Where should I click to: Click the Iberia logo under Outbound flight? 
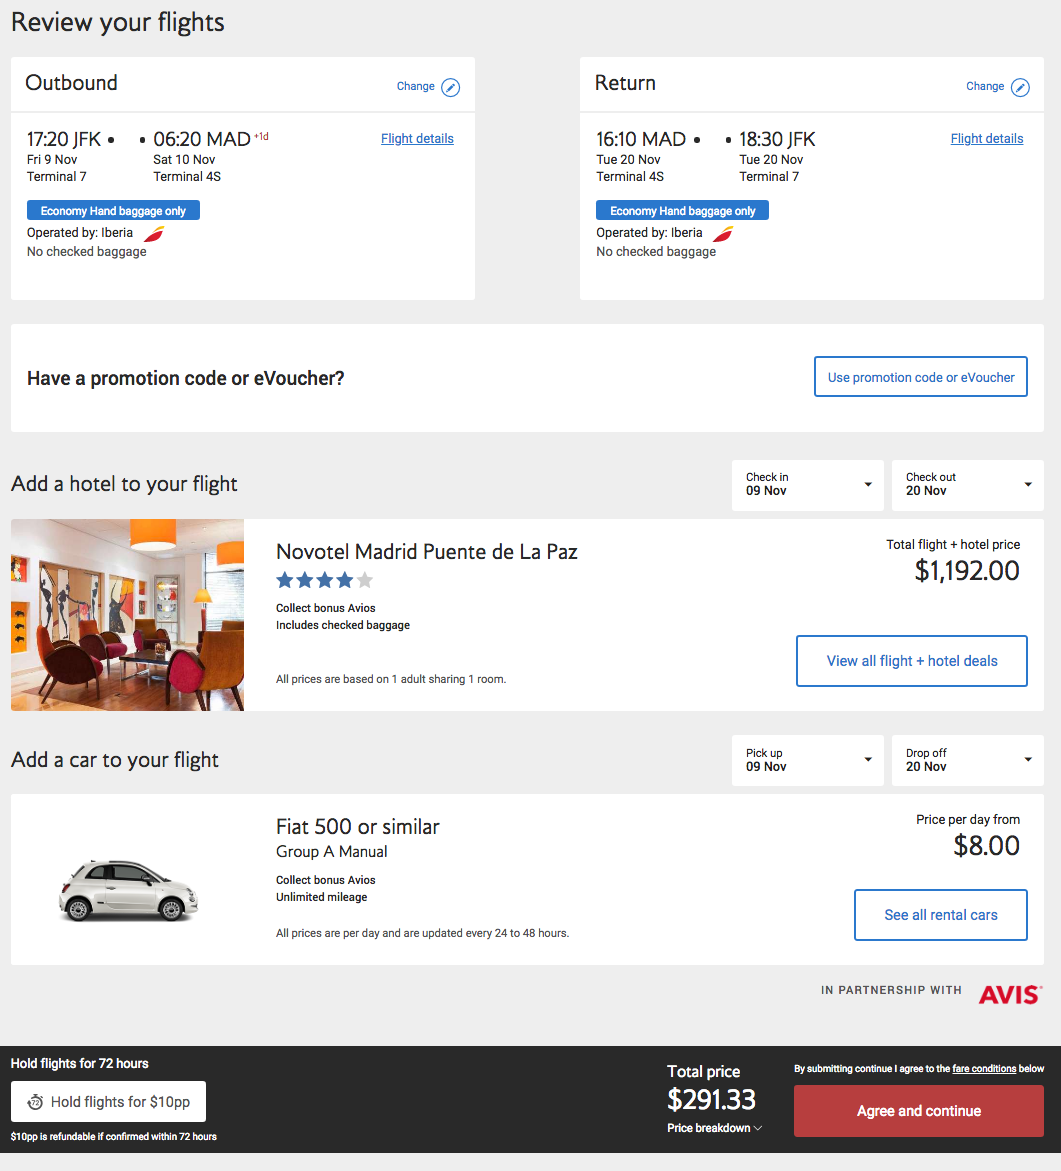coord(154,233)
